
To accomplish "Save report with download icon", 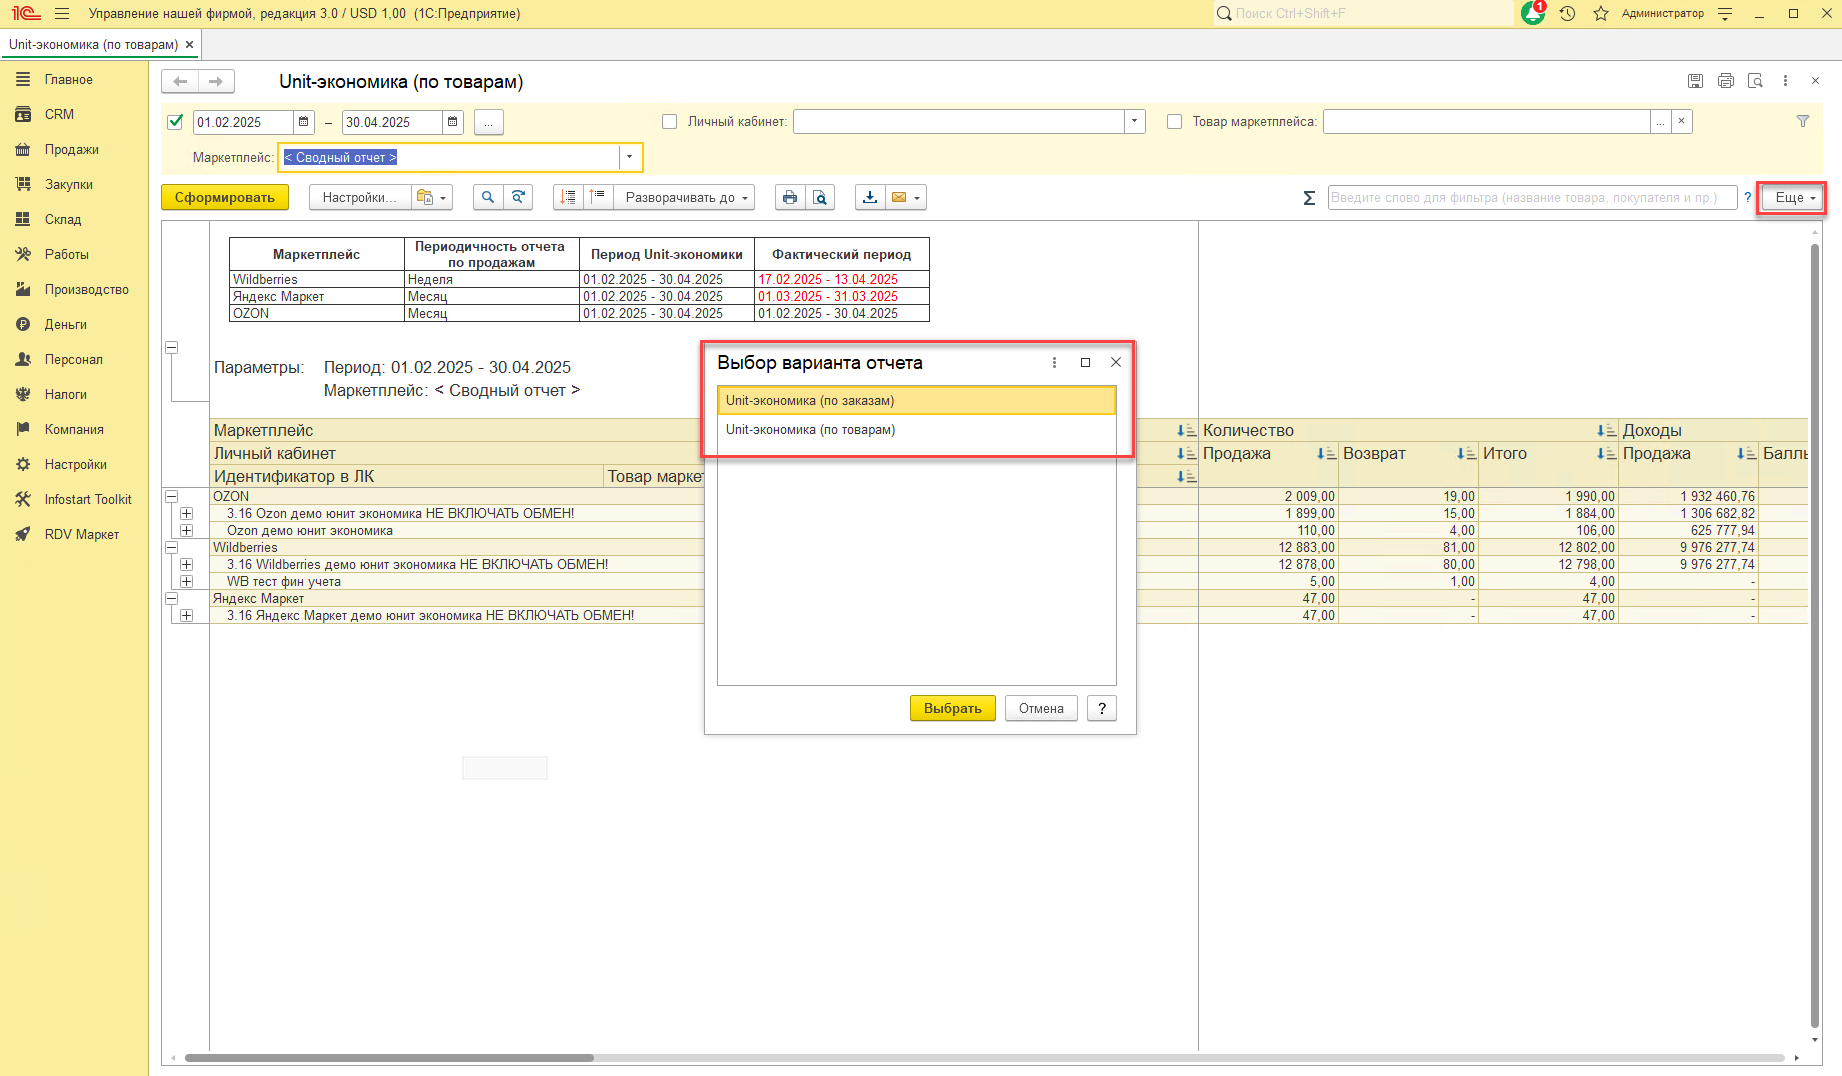I will point(870,198).
